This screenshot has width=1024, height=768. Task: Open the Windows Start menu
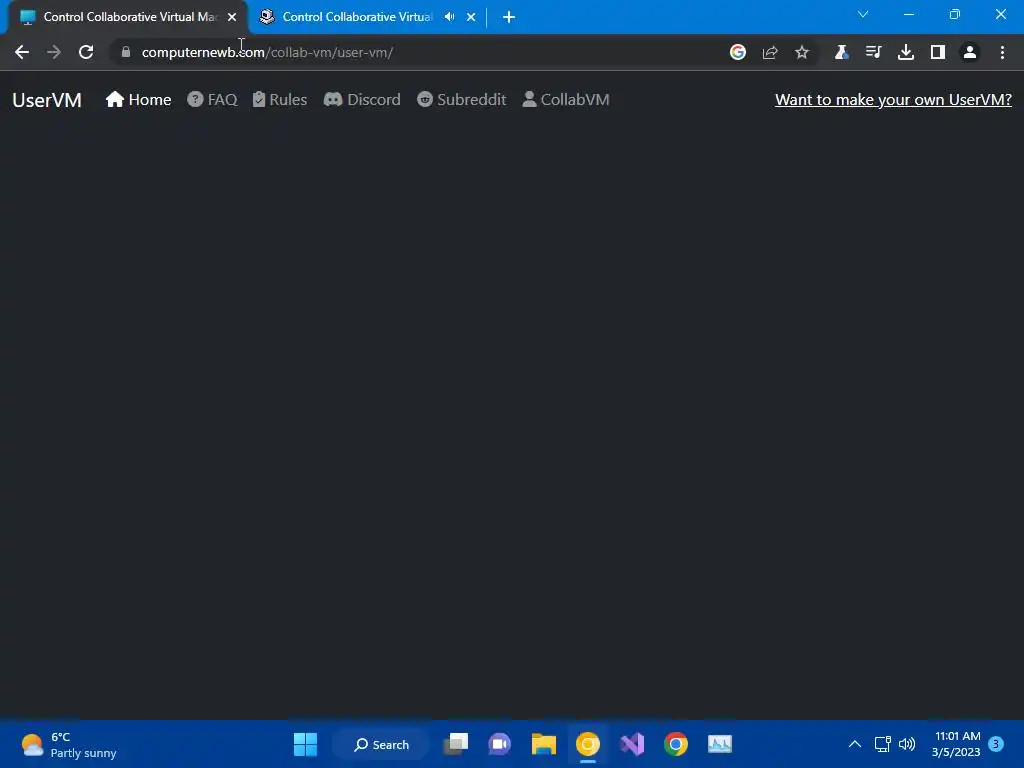(x=305, y=744)
